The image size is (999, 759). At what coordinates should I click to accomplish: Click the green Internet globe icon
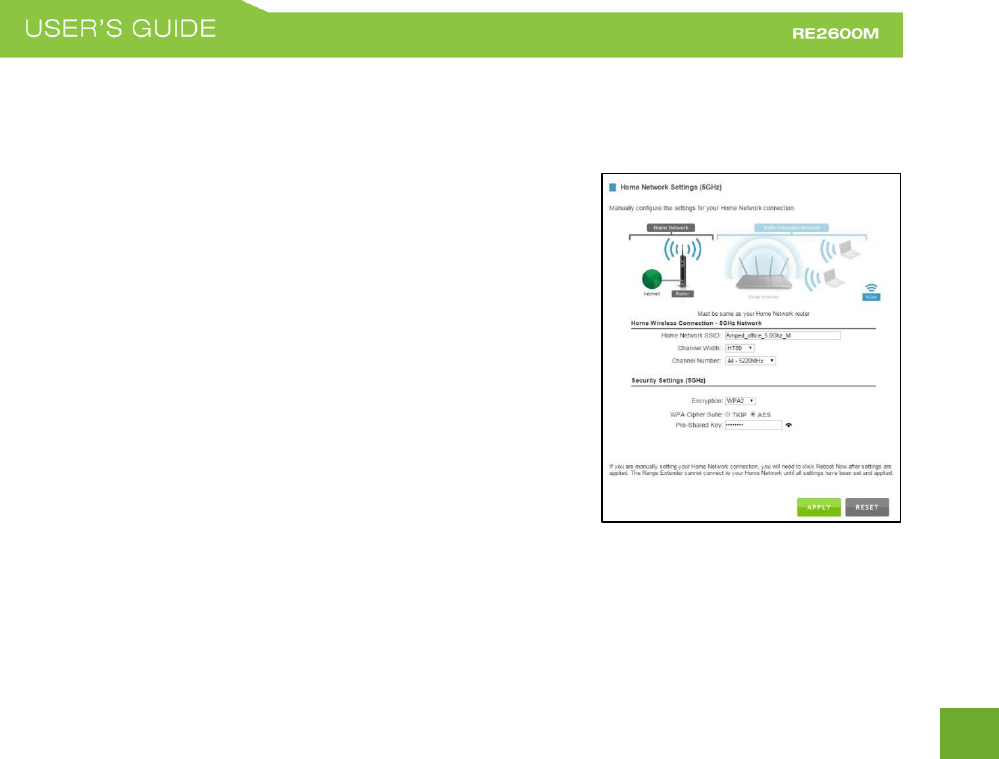652,279
